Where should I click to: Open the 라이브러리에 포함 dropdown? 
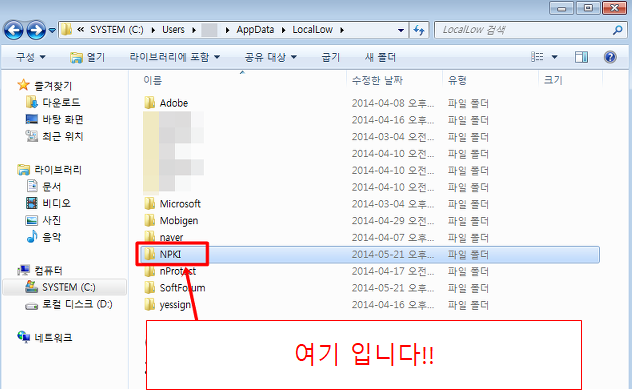click(175, 57)
